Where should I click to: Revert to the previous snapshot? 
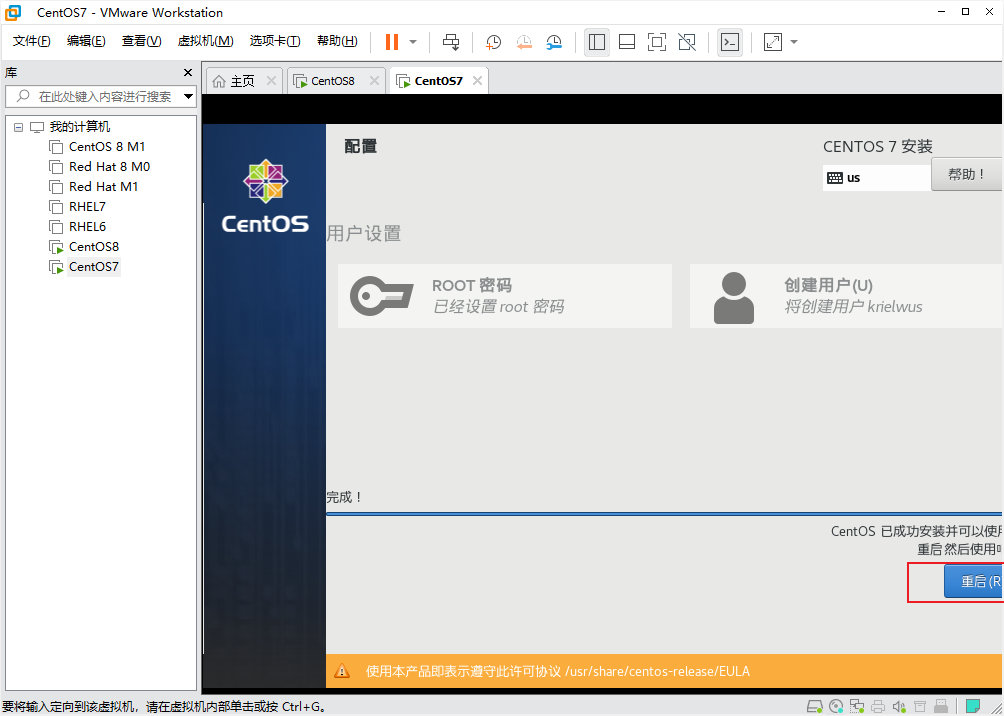point(524,42)
